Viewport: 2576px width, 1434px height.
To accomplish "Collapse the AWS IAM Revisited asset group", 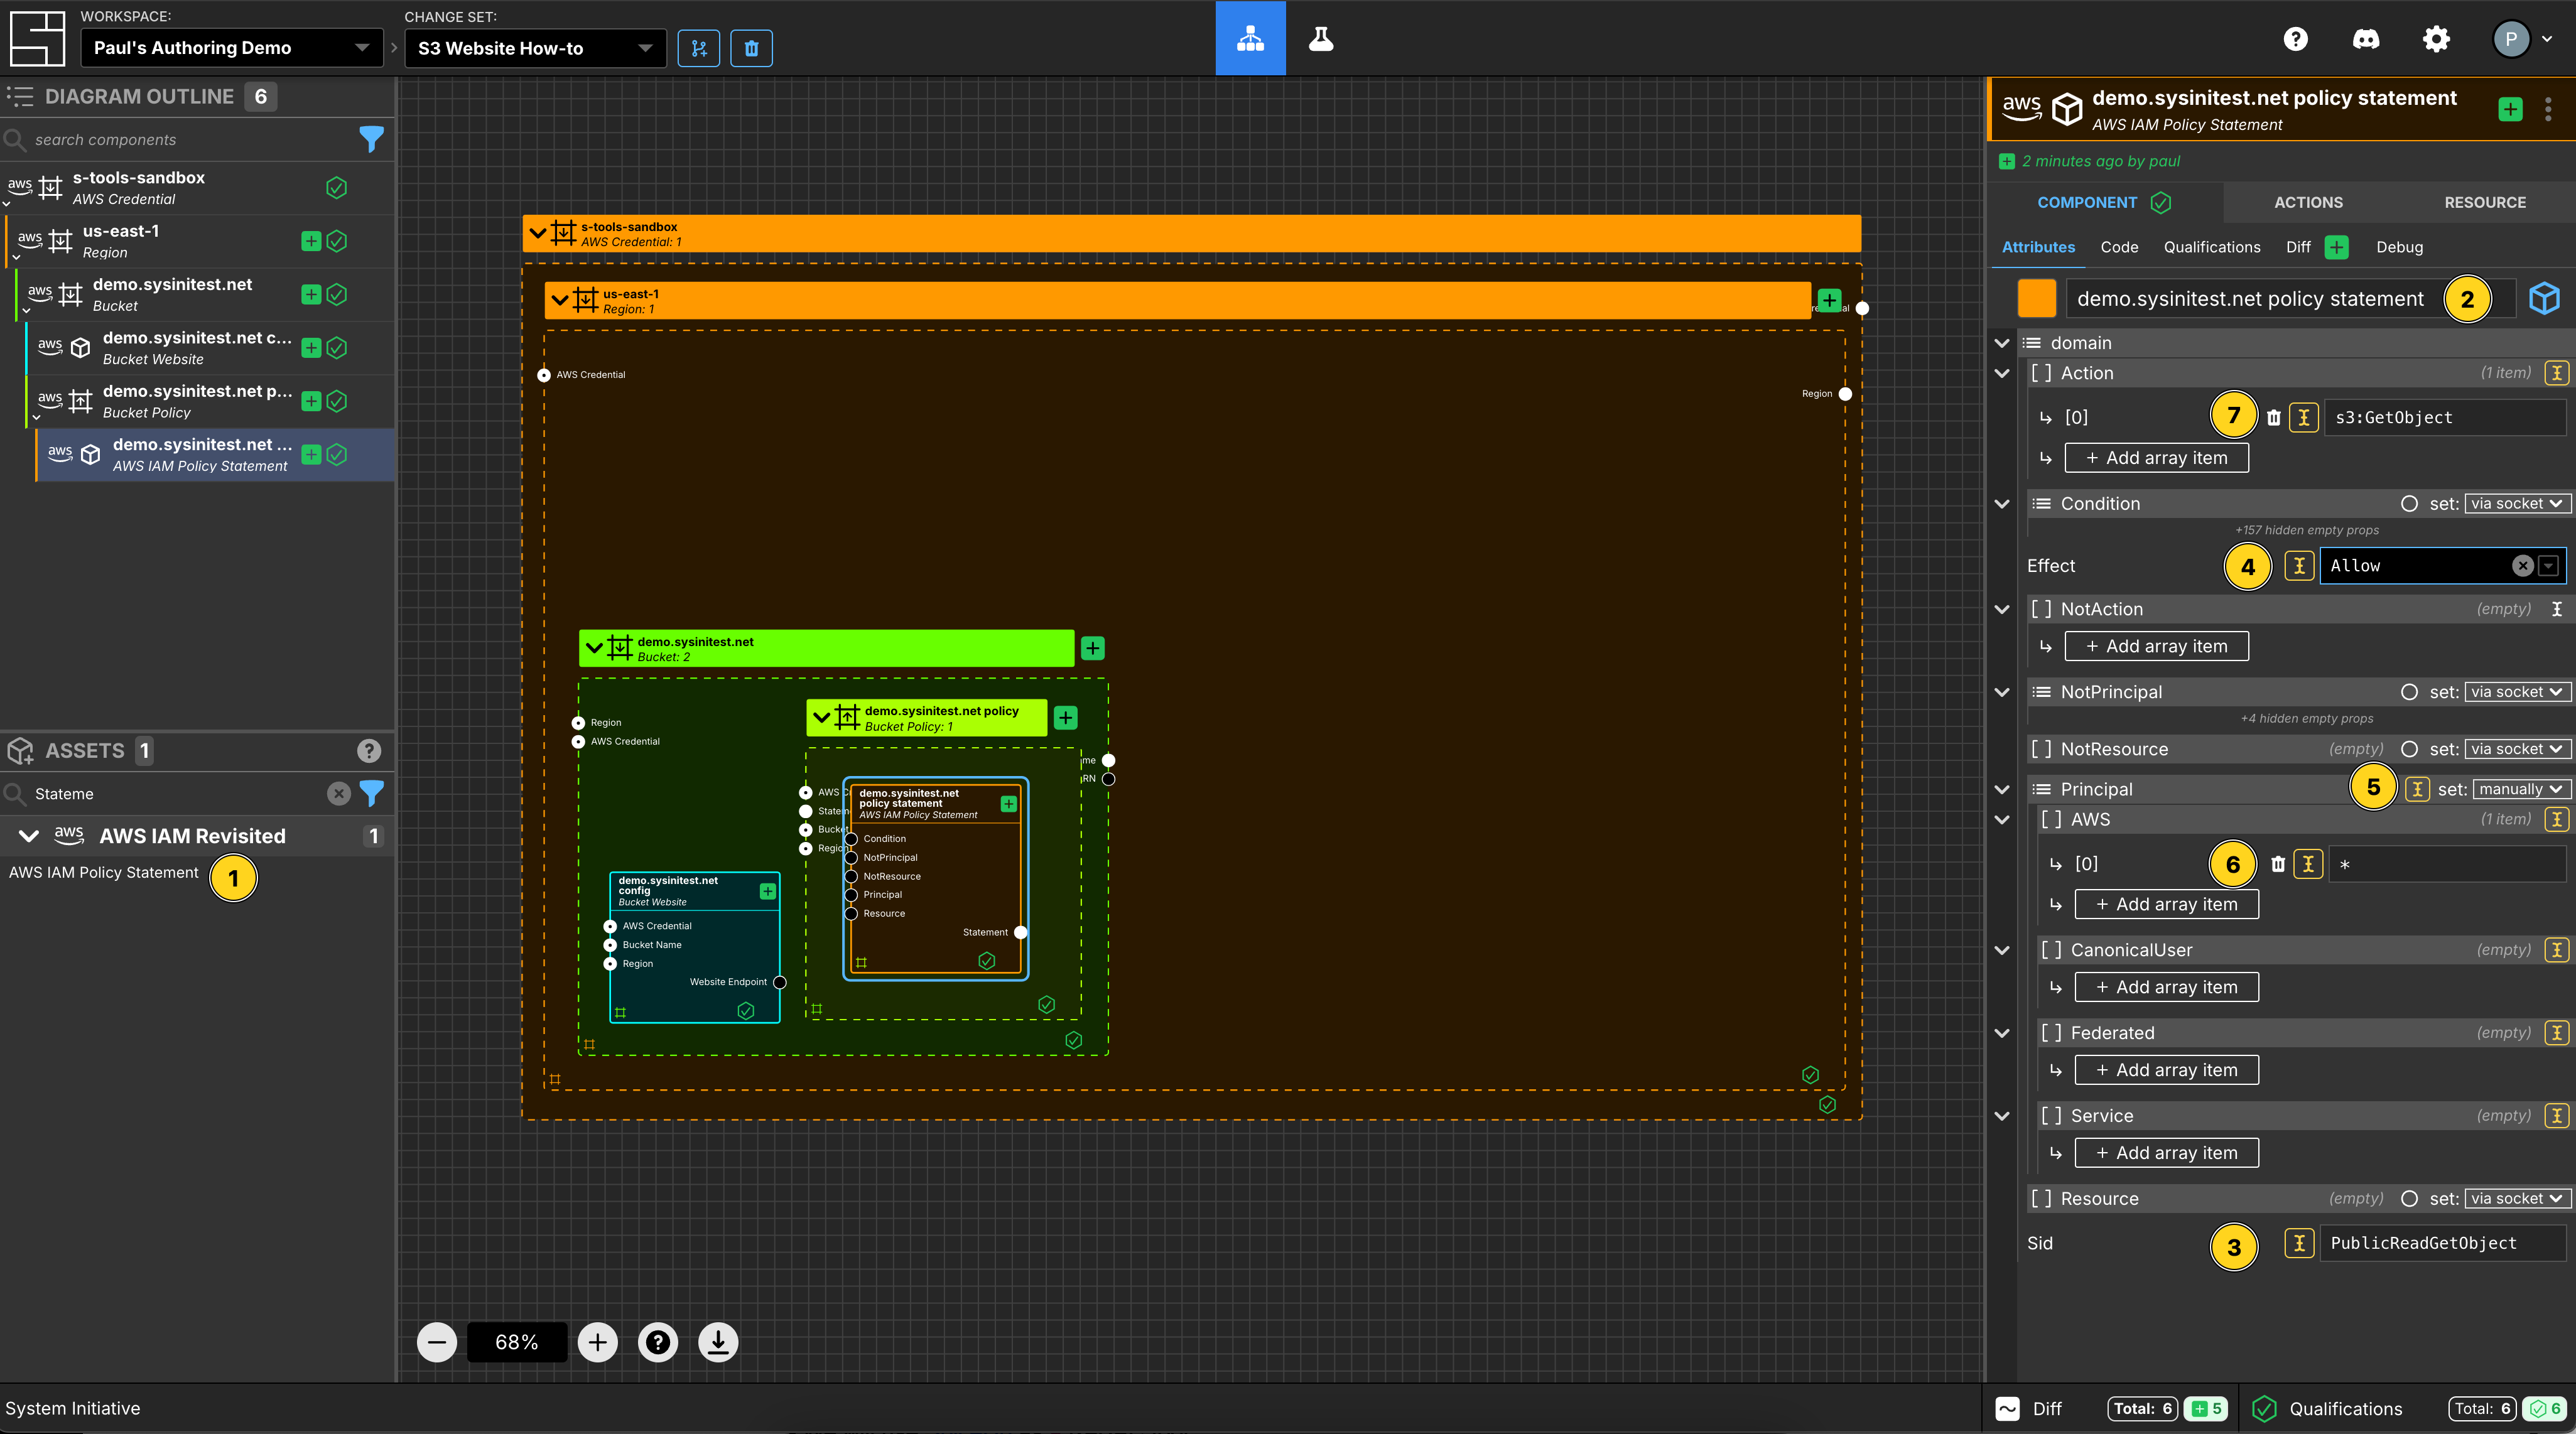I will 29,836.
